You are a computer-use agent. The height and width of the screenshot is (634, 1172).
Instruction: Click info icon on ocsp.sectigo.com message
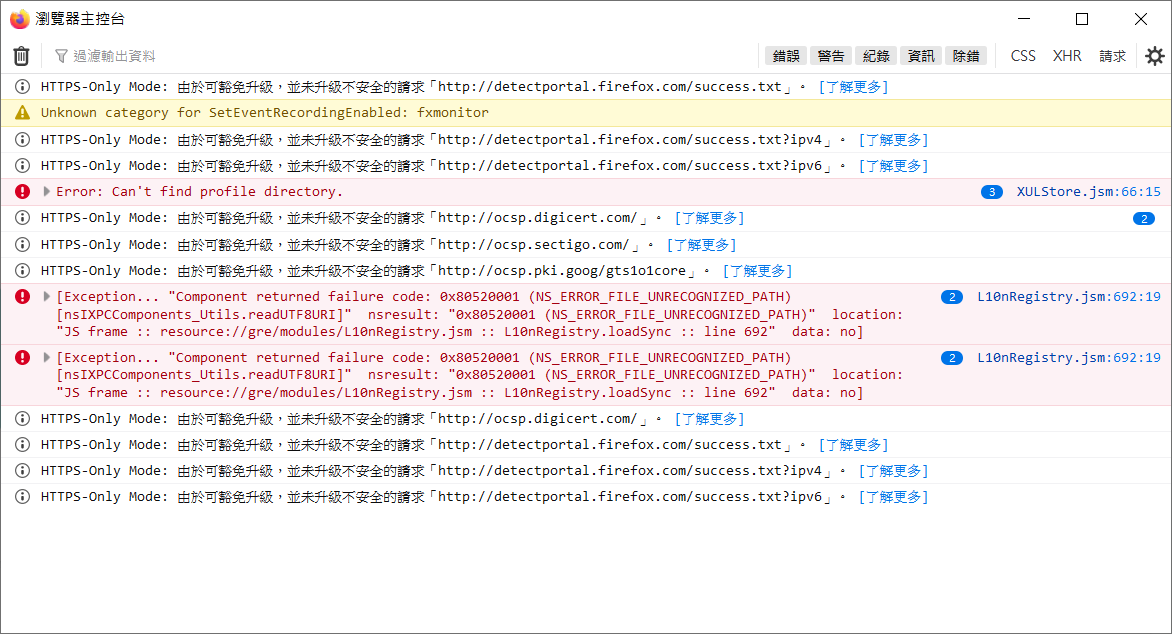[x=22, y=244]
